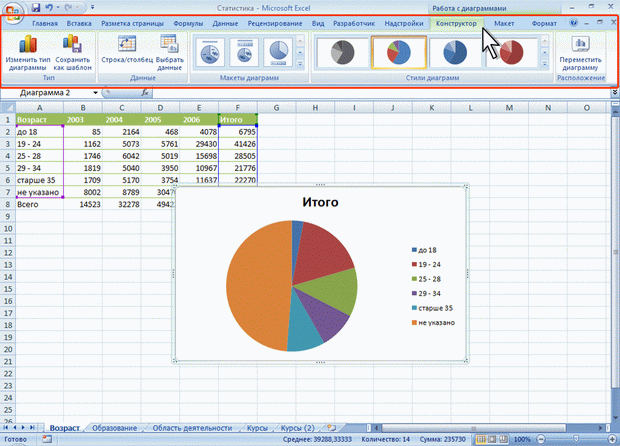Click legend entry '19 - 24'
620x446 pixels.
point(426,265)
